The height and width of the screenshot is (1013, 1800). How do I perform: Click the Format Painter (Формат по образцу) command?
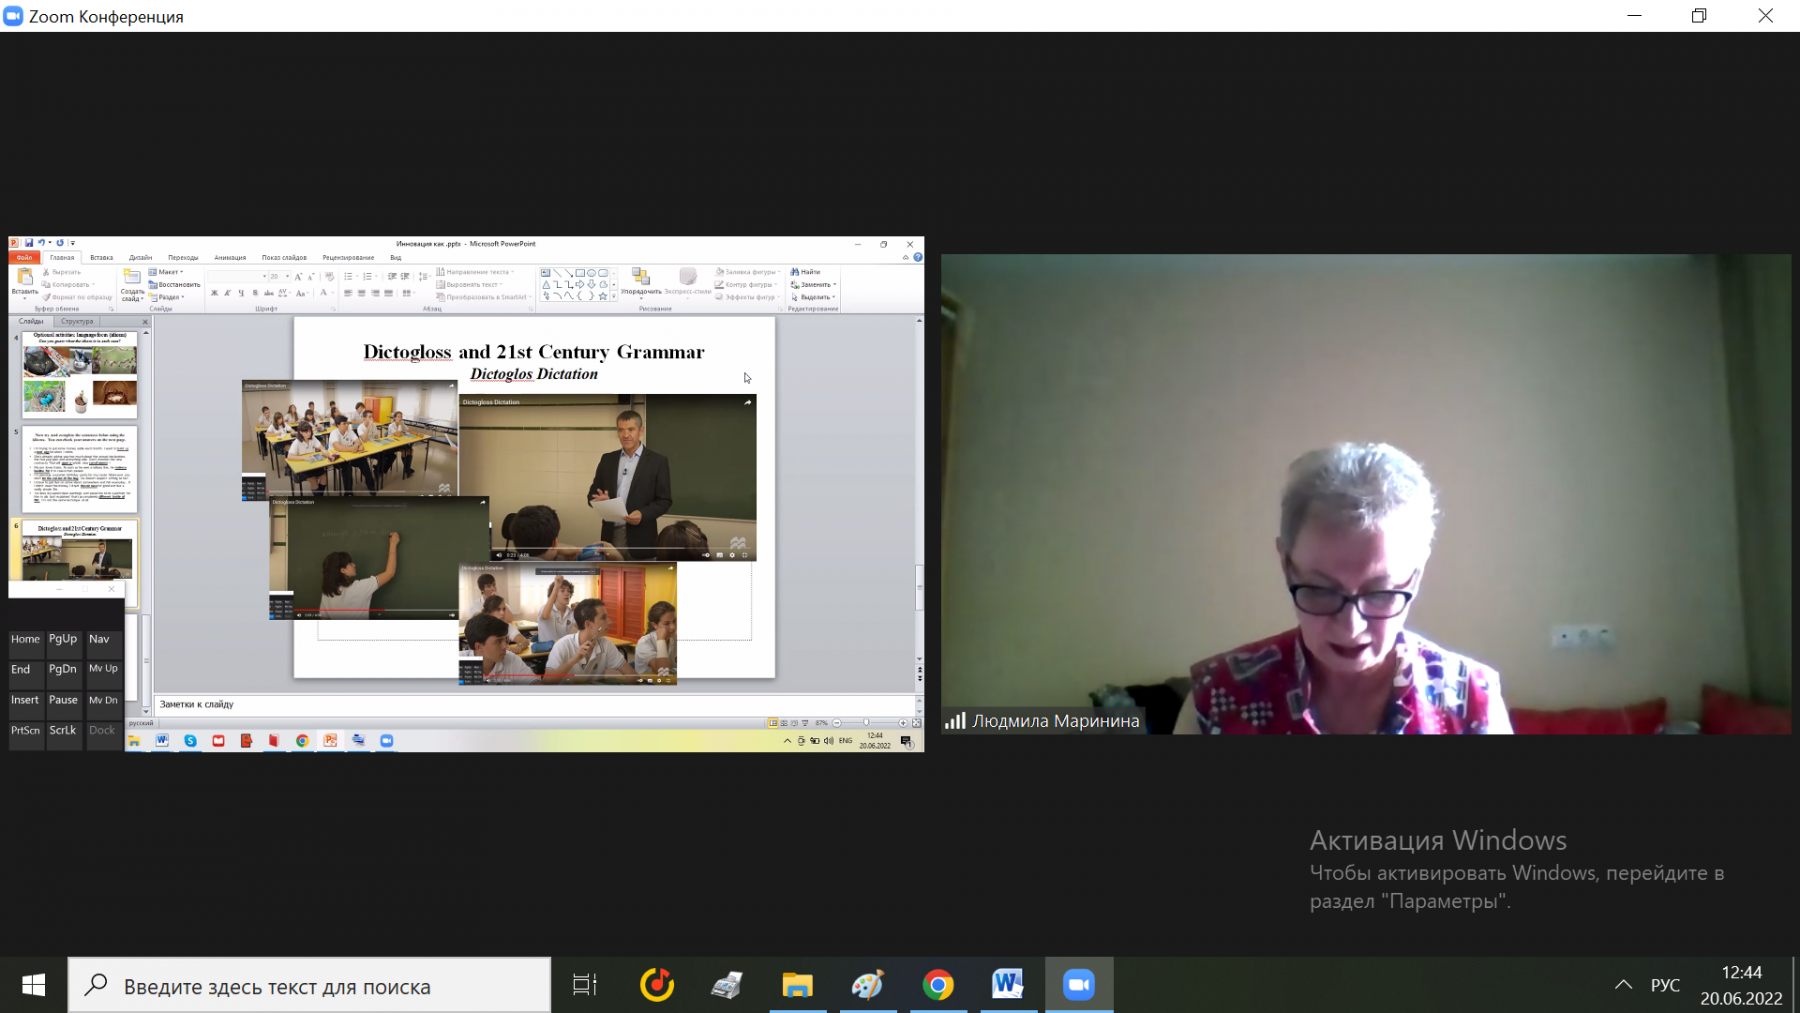click(x=78, y=297)
